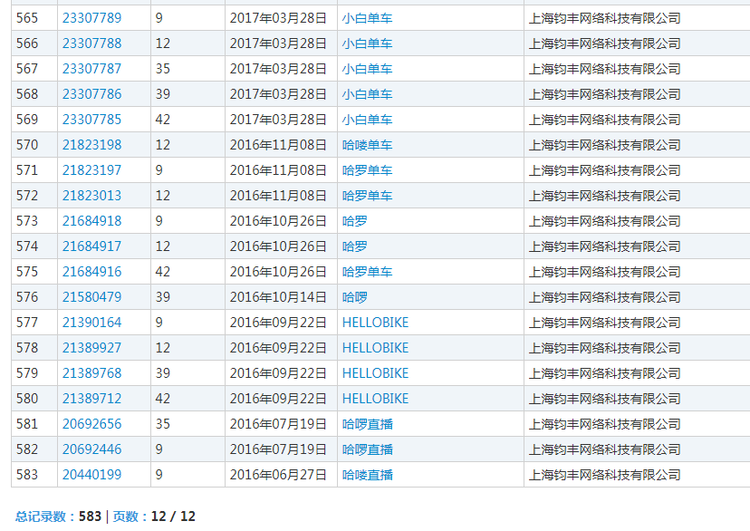The width and height of the screenshot is (750, 531).
Task: Click the 哈罗 trademark in row 574
Action: (355, 246)
